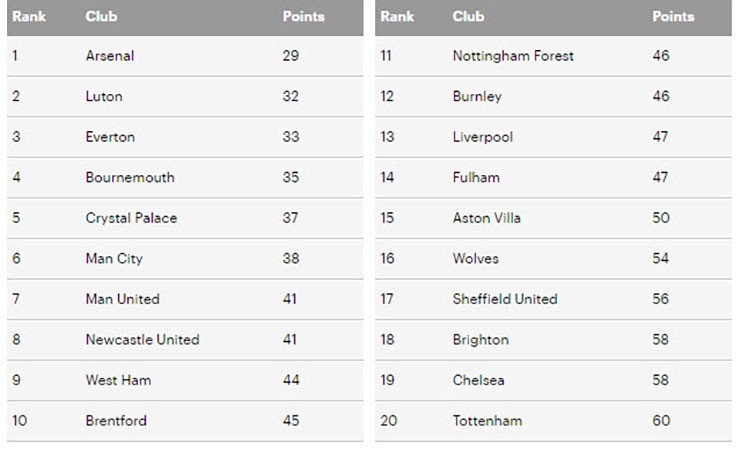Click the Rank header in left table

29,17
